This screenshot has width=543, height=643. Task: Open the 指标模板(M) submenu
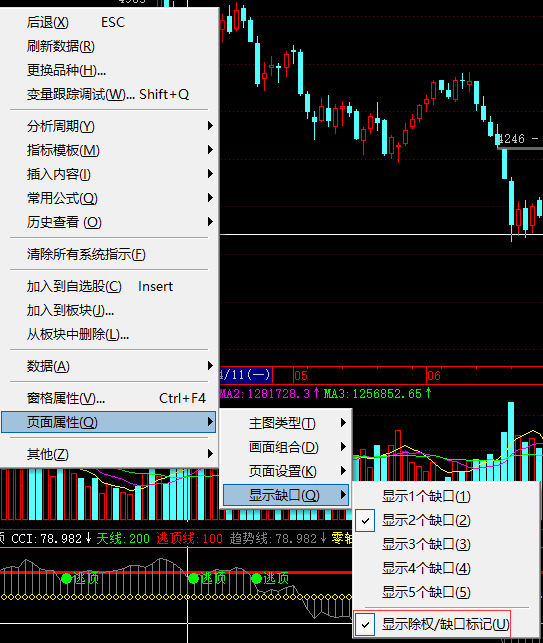[x=109, y=150]
